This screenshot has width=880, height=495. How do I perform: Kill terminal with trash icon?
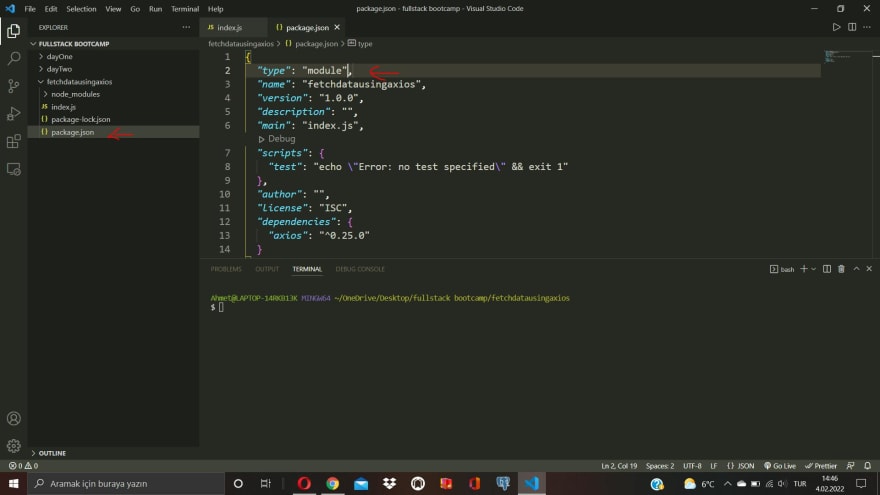point(841,269)
